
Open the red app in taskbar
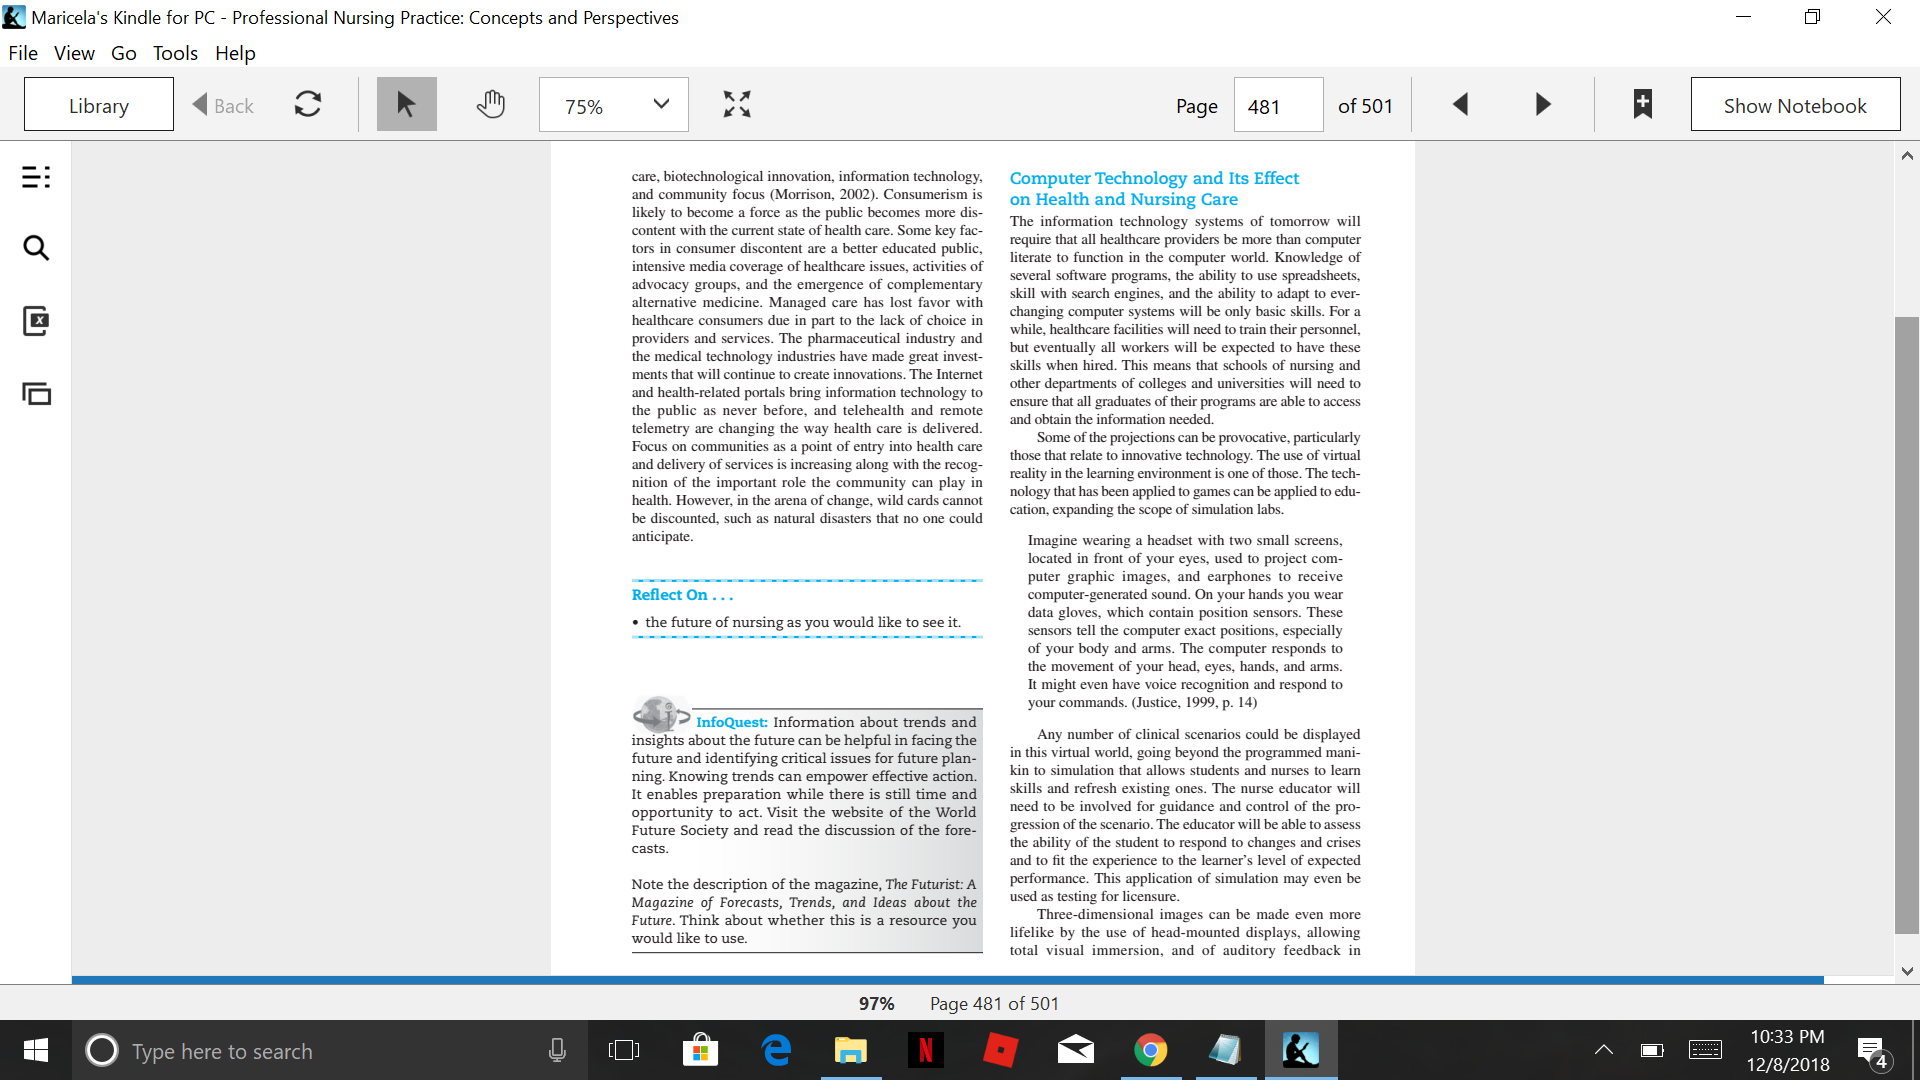[1001, 1050]
